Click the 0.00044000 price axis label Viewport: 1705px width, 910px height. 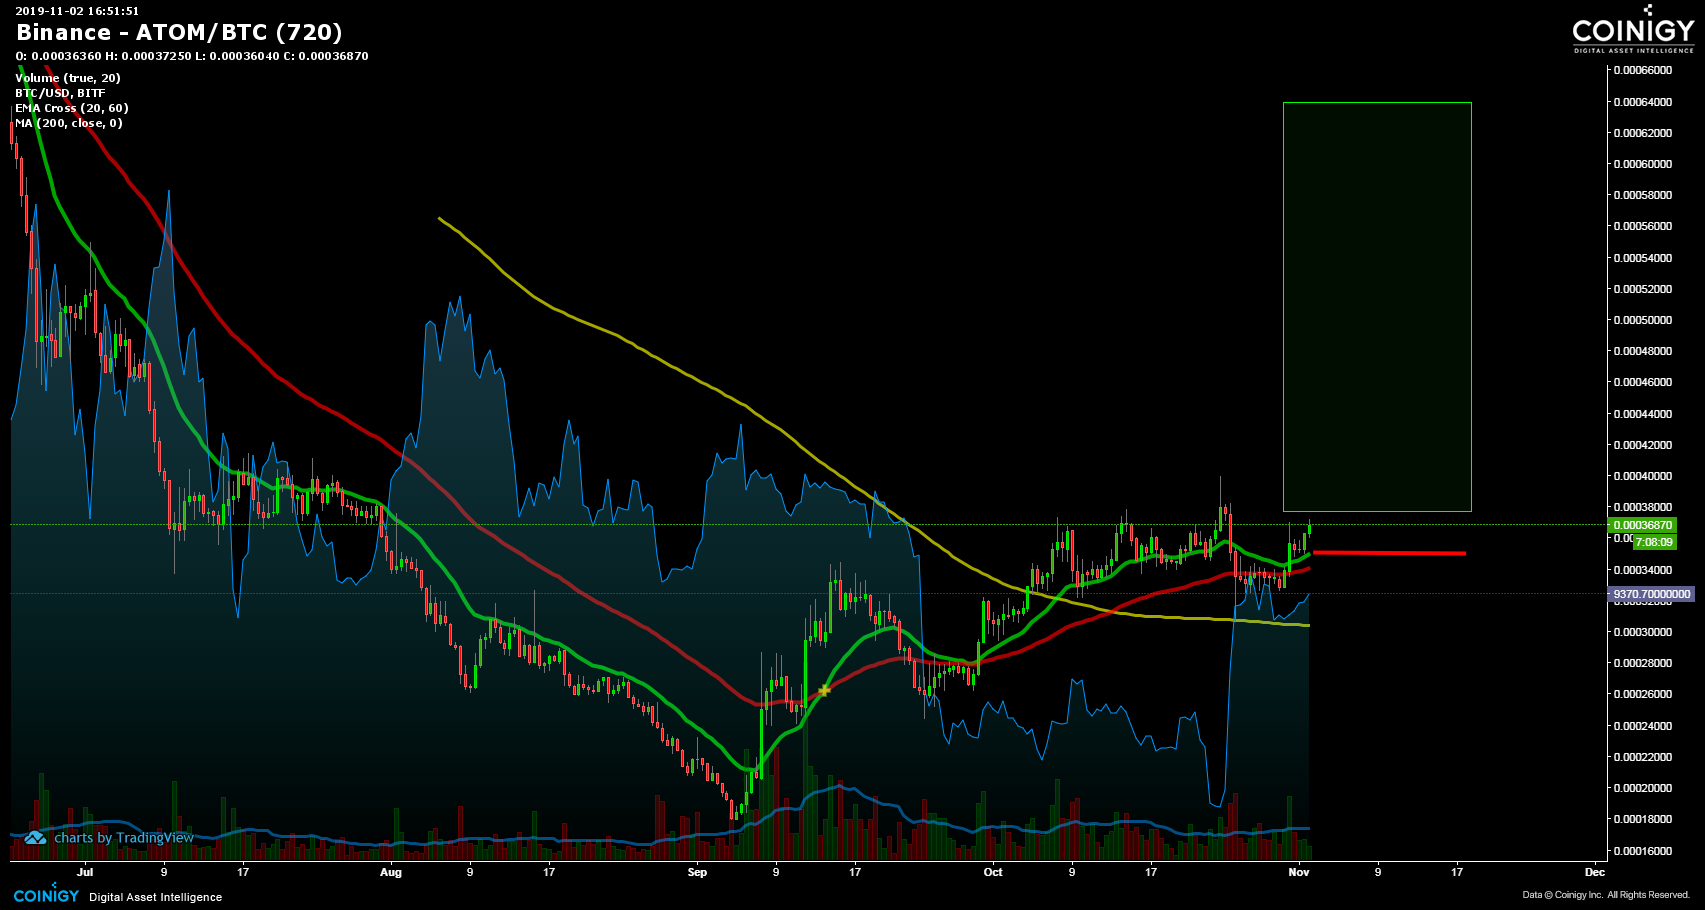(1642, 414)
